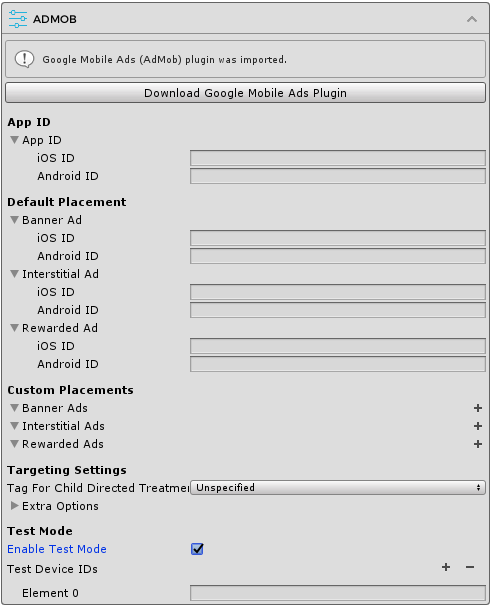
Task: Click the ADMOB panel title text
Action: pos(55,19)
